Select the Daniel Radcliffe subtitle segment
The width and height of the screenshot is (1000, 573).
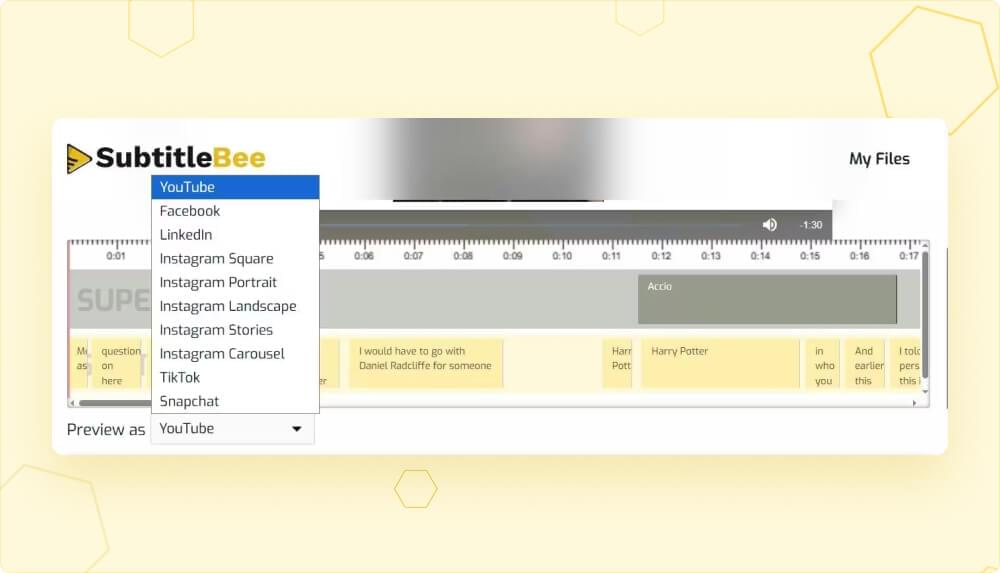425,363
